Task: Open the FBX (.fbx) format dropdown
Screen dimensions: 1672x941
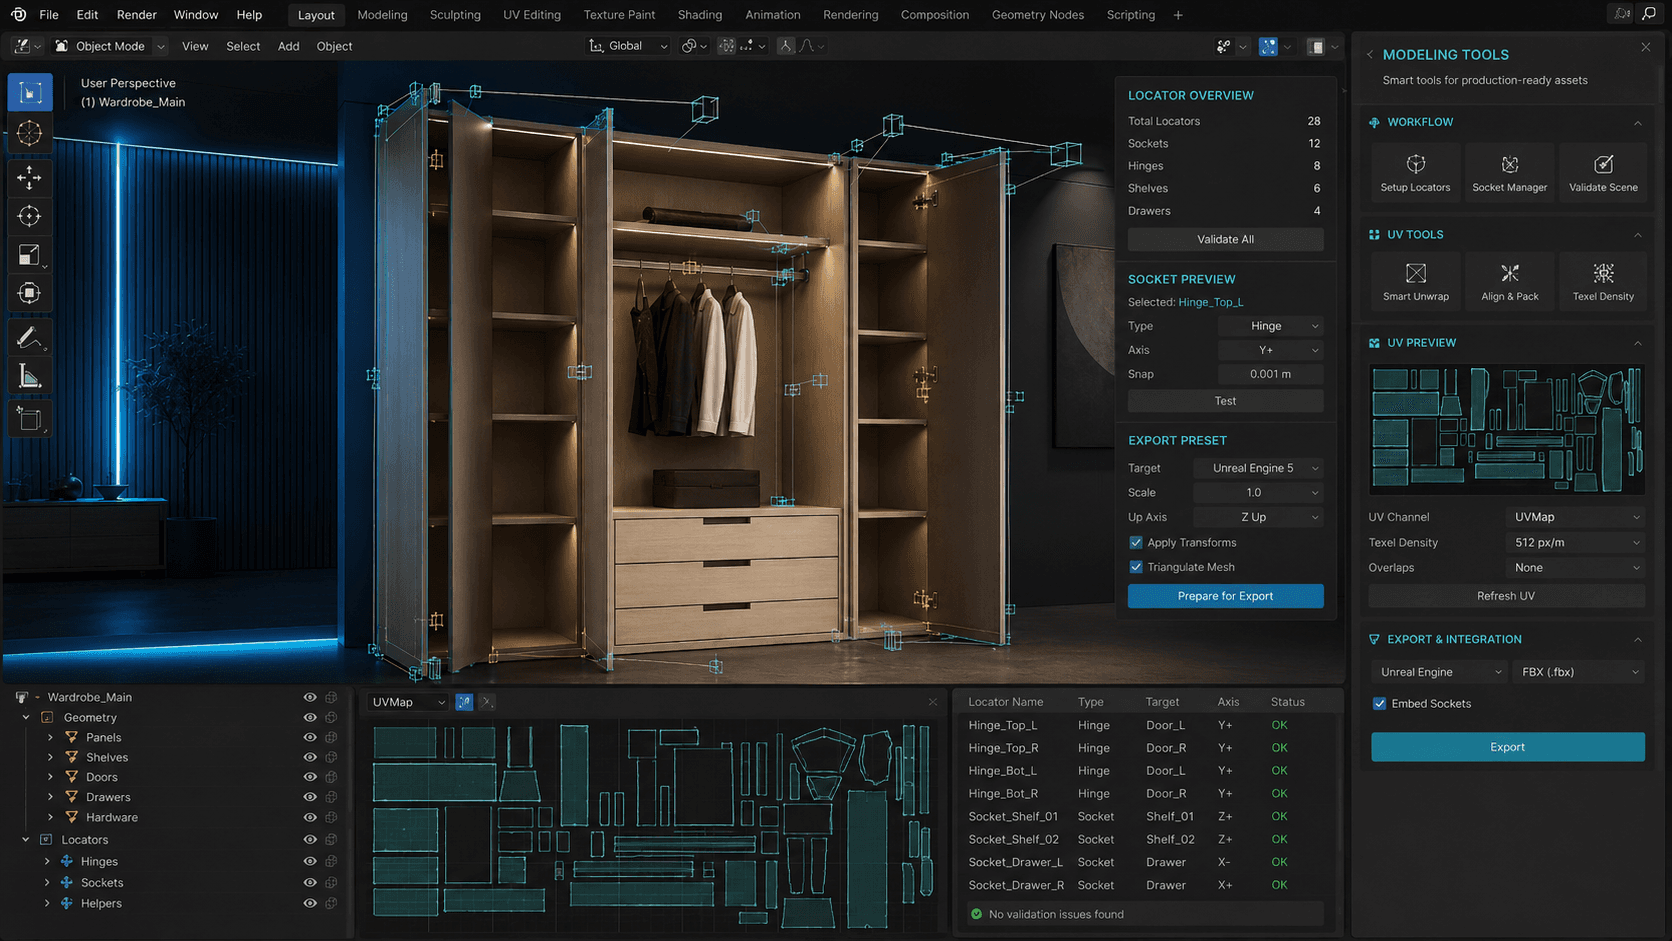Action: pyautogui.click(x=1579, y=672)
